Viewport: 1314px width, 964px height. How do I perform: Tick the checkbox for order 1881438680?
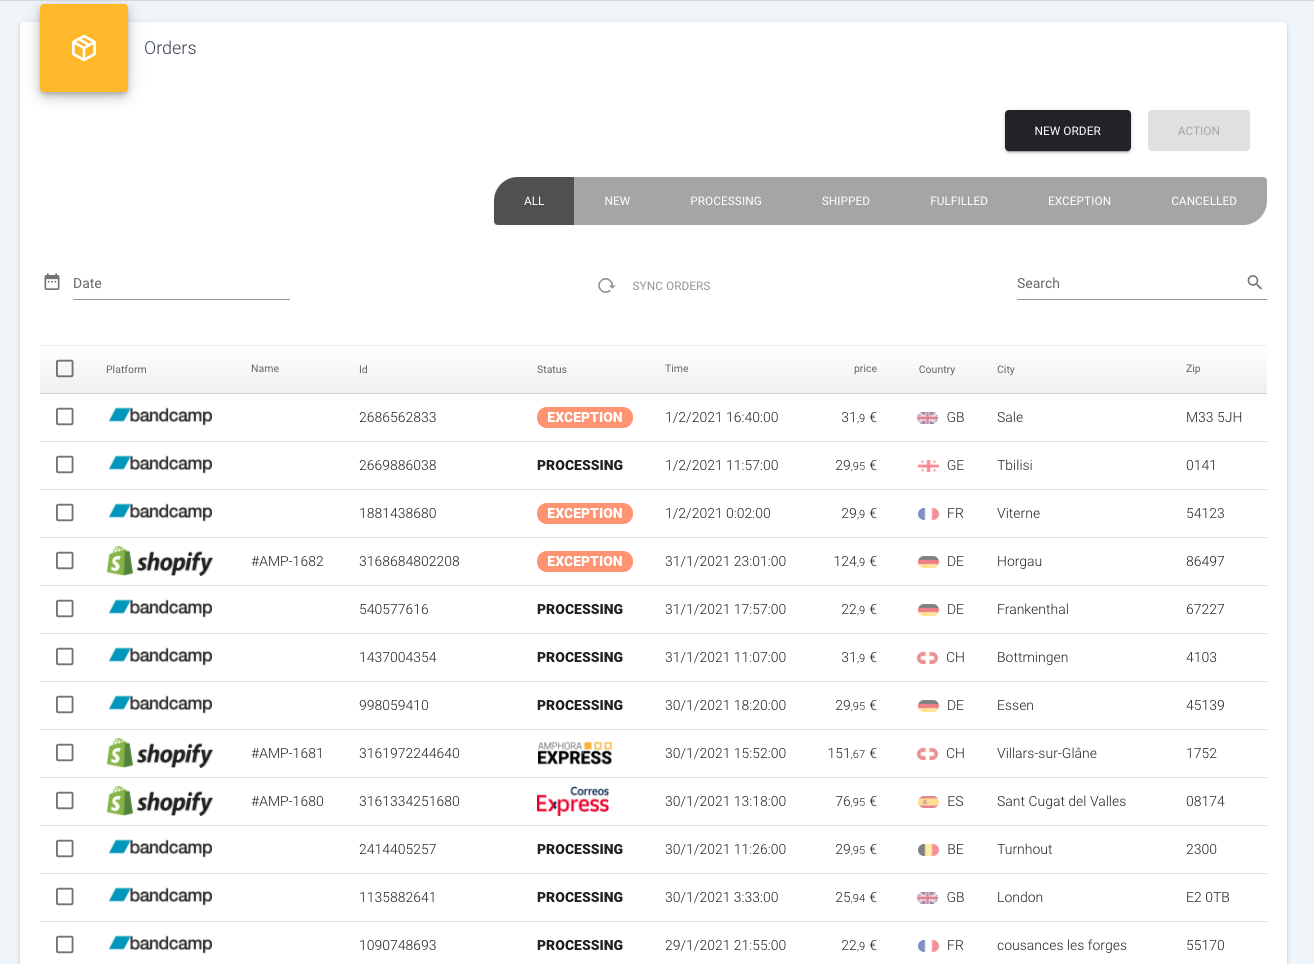(x=65, y=513)
